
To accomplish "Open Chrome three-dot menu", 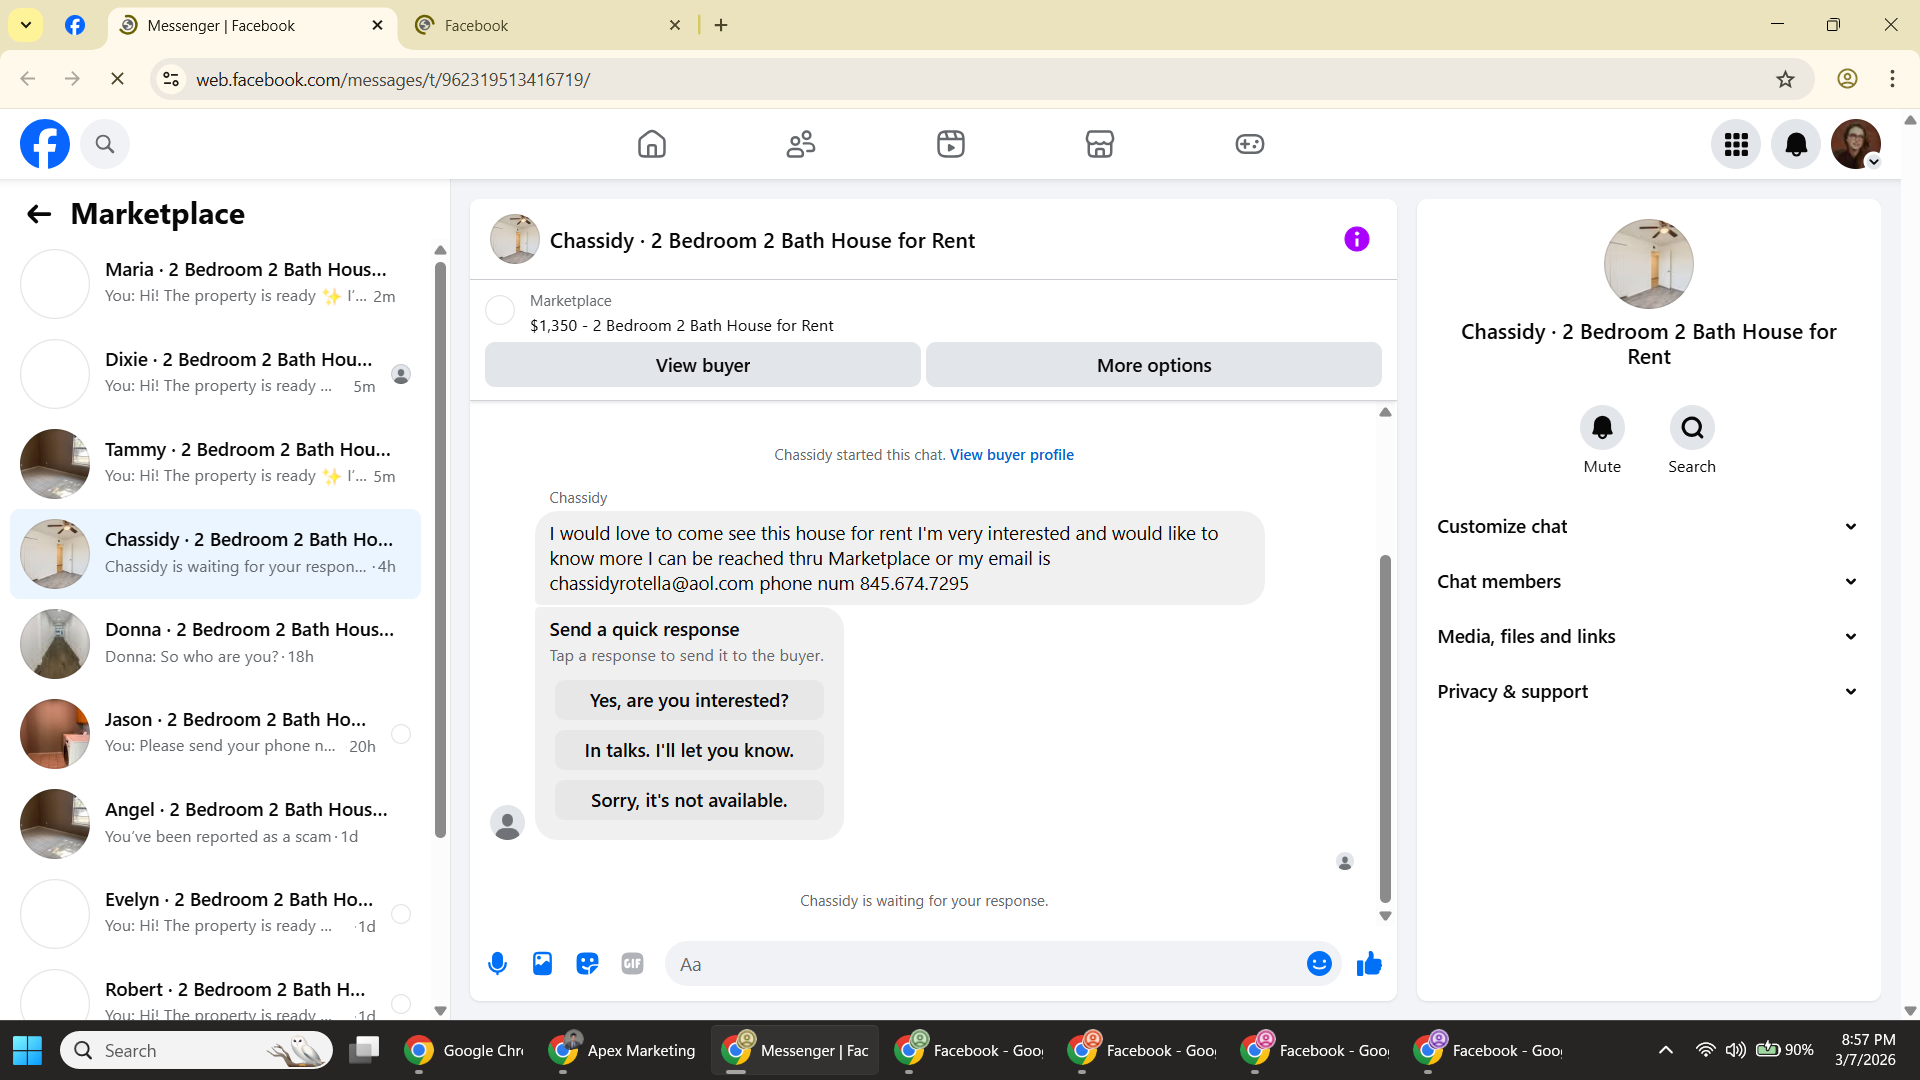I will (x=1892, y=79).
